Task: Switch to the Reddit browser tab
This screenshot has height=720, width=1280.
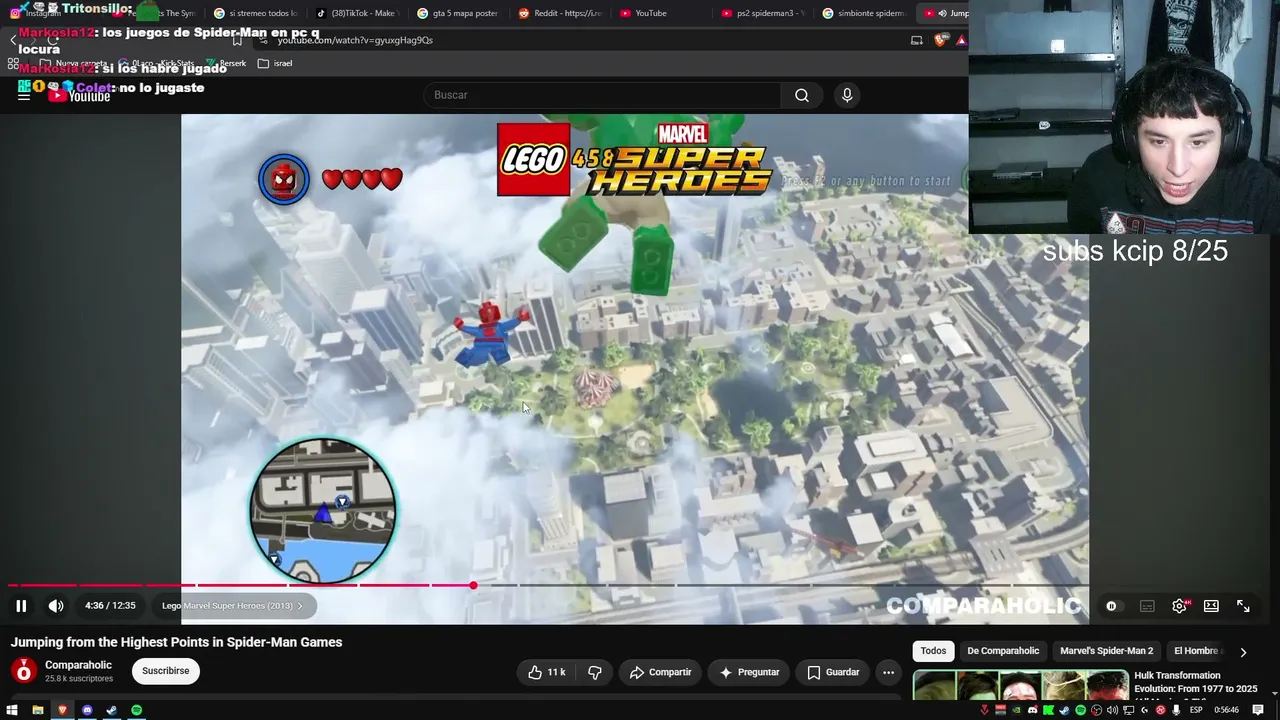Action: [560, 13]
